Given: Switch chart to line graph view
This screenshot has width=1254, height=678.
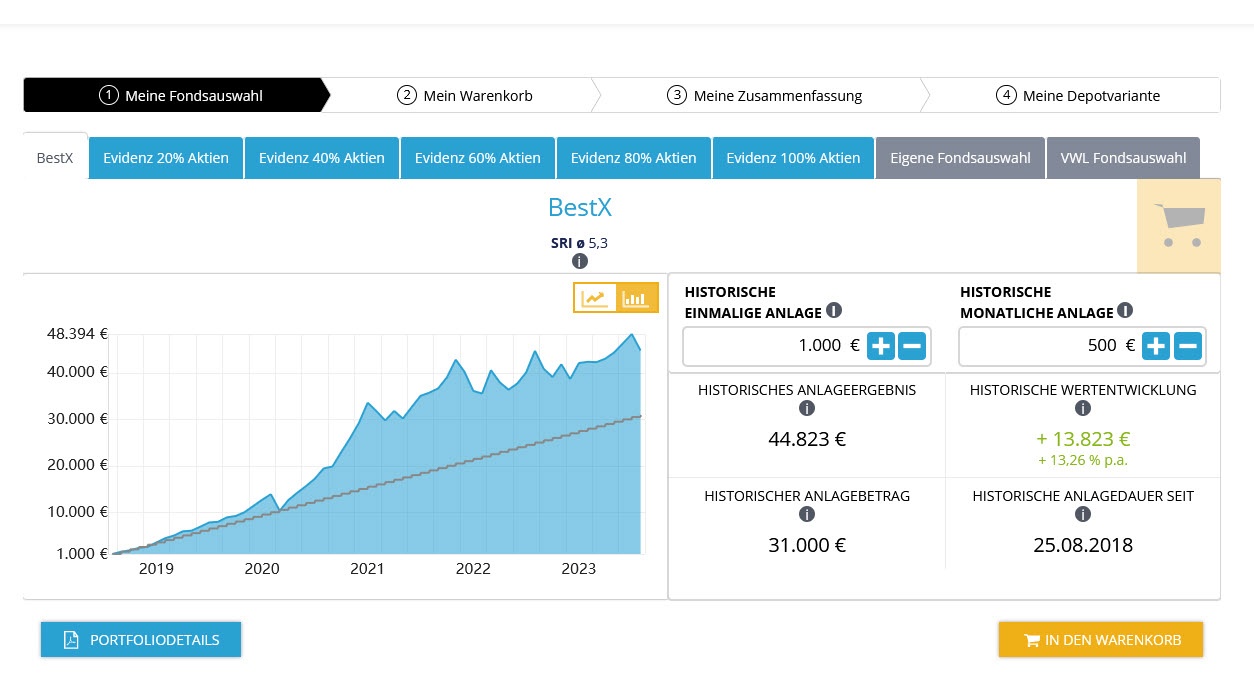Looking at the screenshot, I should (x=595, y=298).
